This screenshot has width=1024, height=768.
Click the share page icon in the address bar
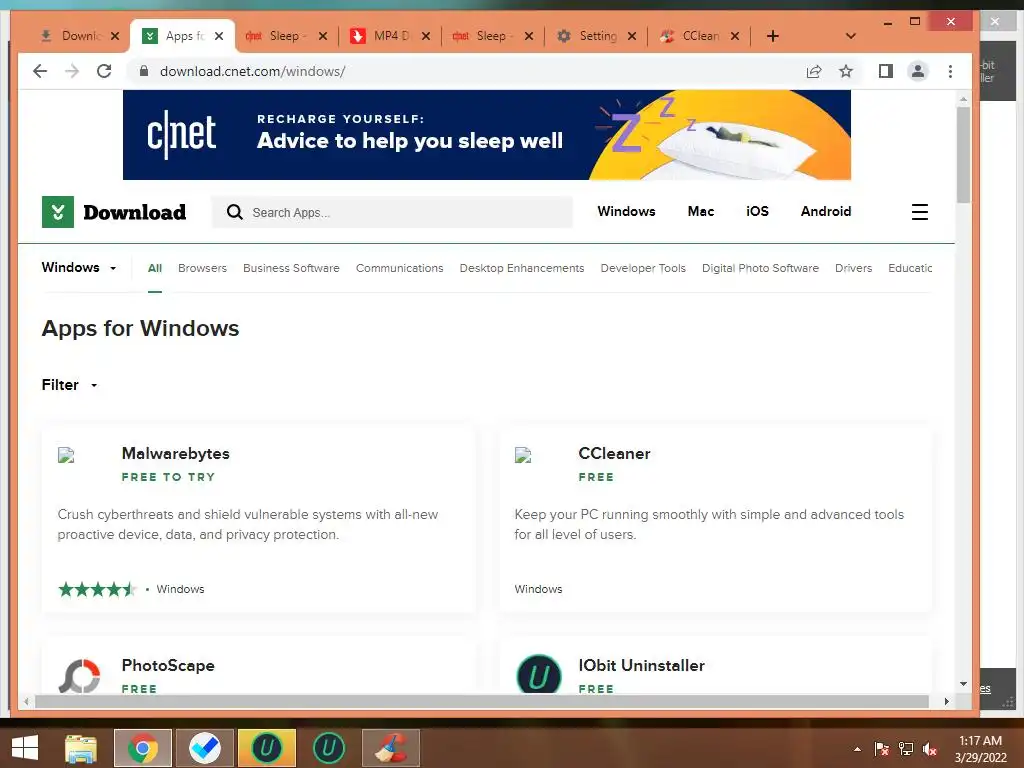[x=814, y=71]
